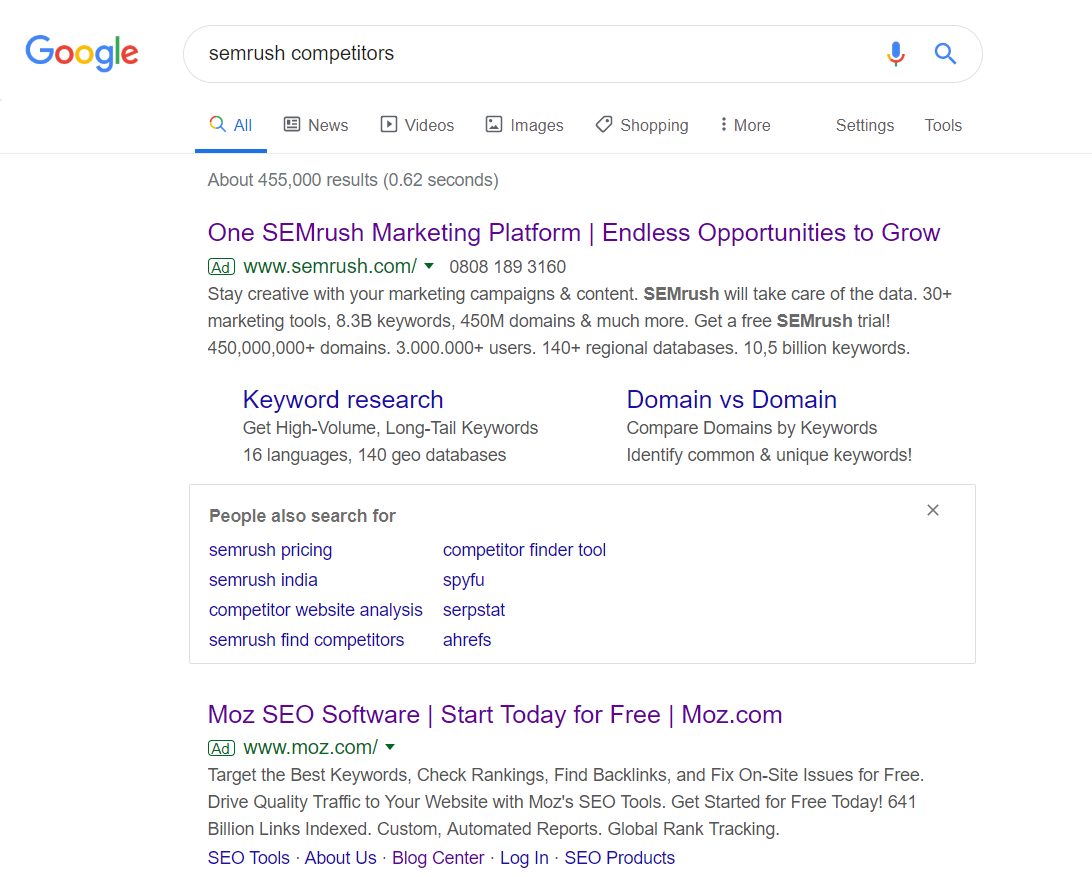Click the Ad badge beside www.semrush.com
1092x877 pixels.
coord(221,267)
